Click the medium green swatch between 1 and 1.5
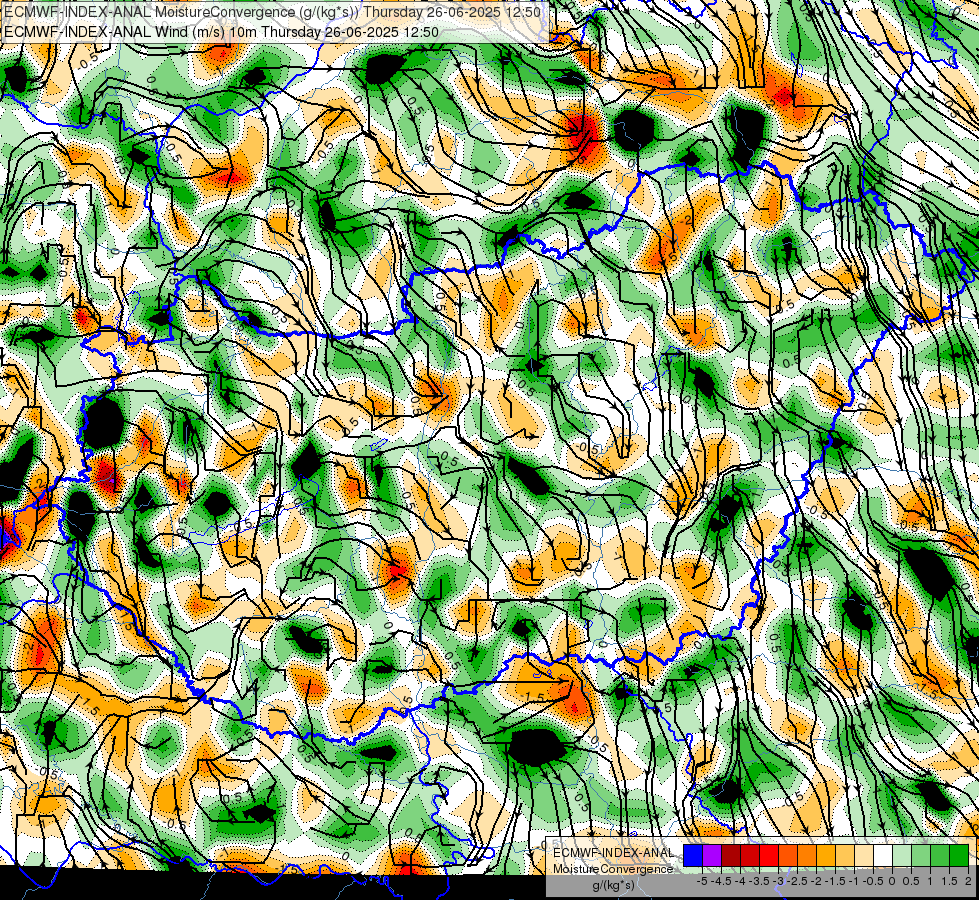Image resolution: width=979 pixels, height=900 pixels. tap(940, 856)
